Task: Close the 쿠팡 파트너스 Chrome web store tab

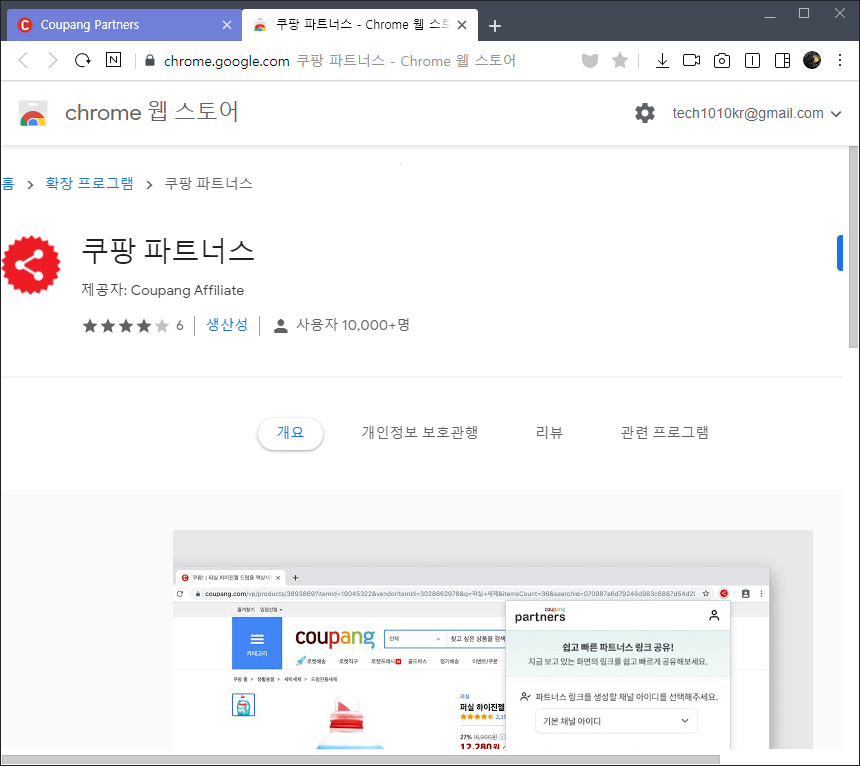Action: tap(462, 25)
